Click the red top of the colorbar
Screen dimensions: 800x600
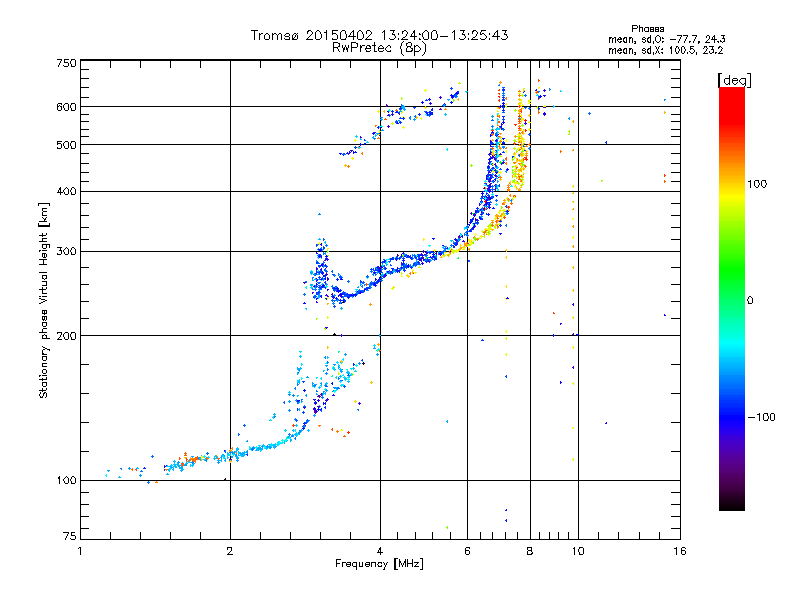click(x=731, y=93)
